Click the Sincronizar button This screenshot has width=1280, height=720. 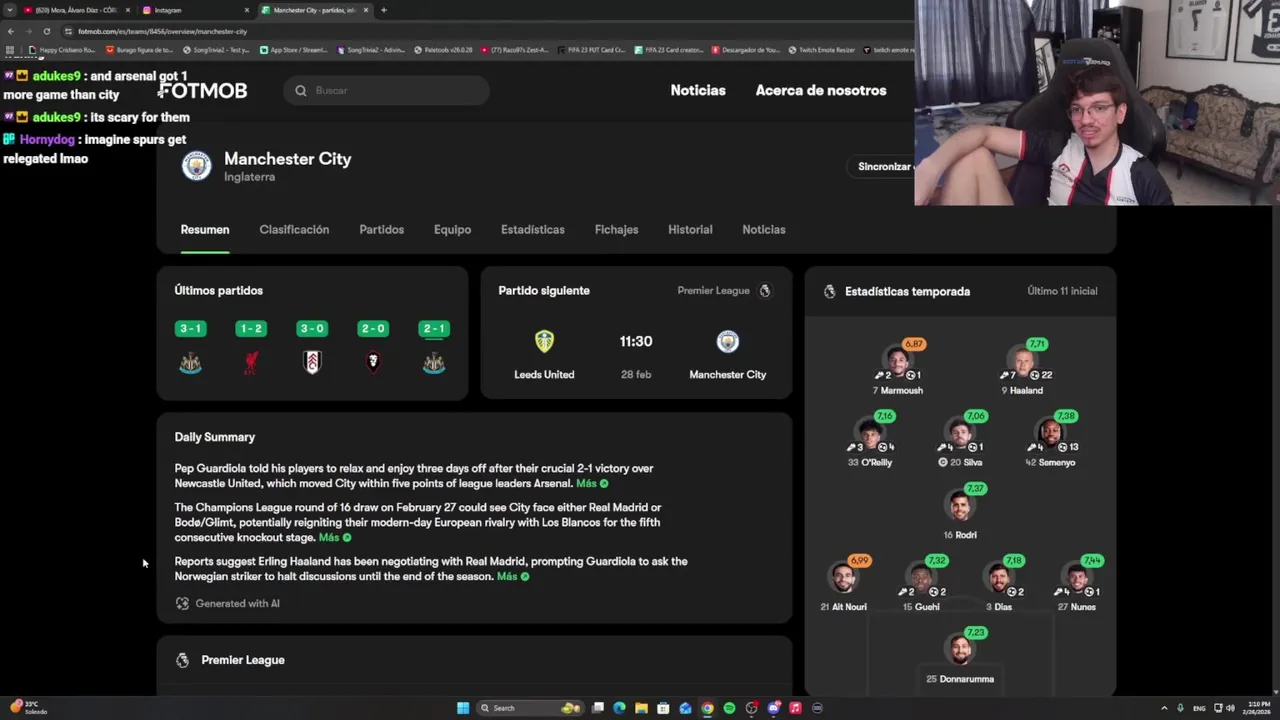coord(881,167)
